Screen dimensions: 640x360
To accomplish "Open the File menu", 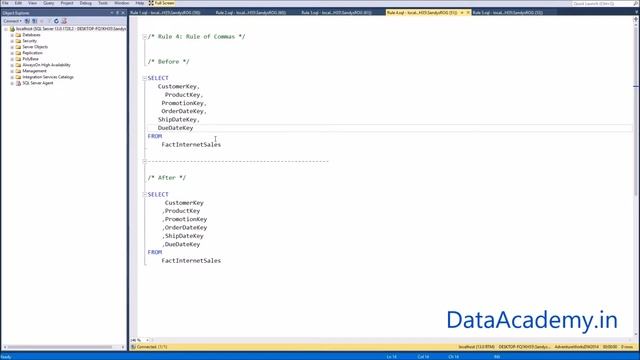I will [x=5, y=3].
